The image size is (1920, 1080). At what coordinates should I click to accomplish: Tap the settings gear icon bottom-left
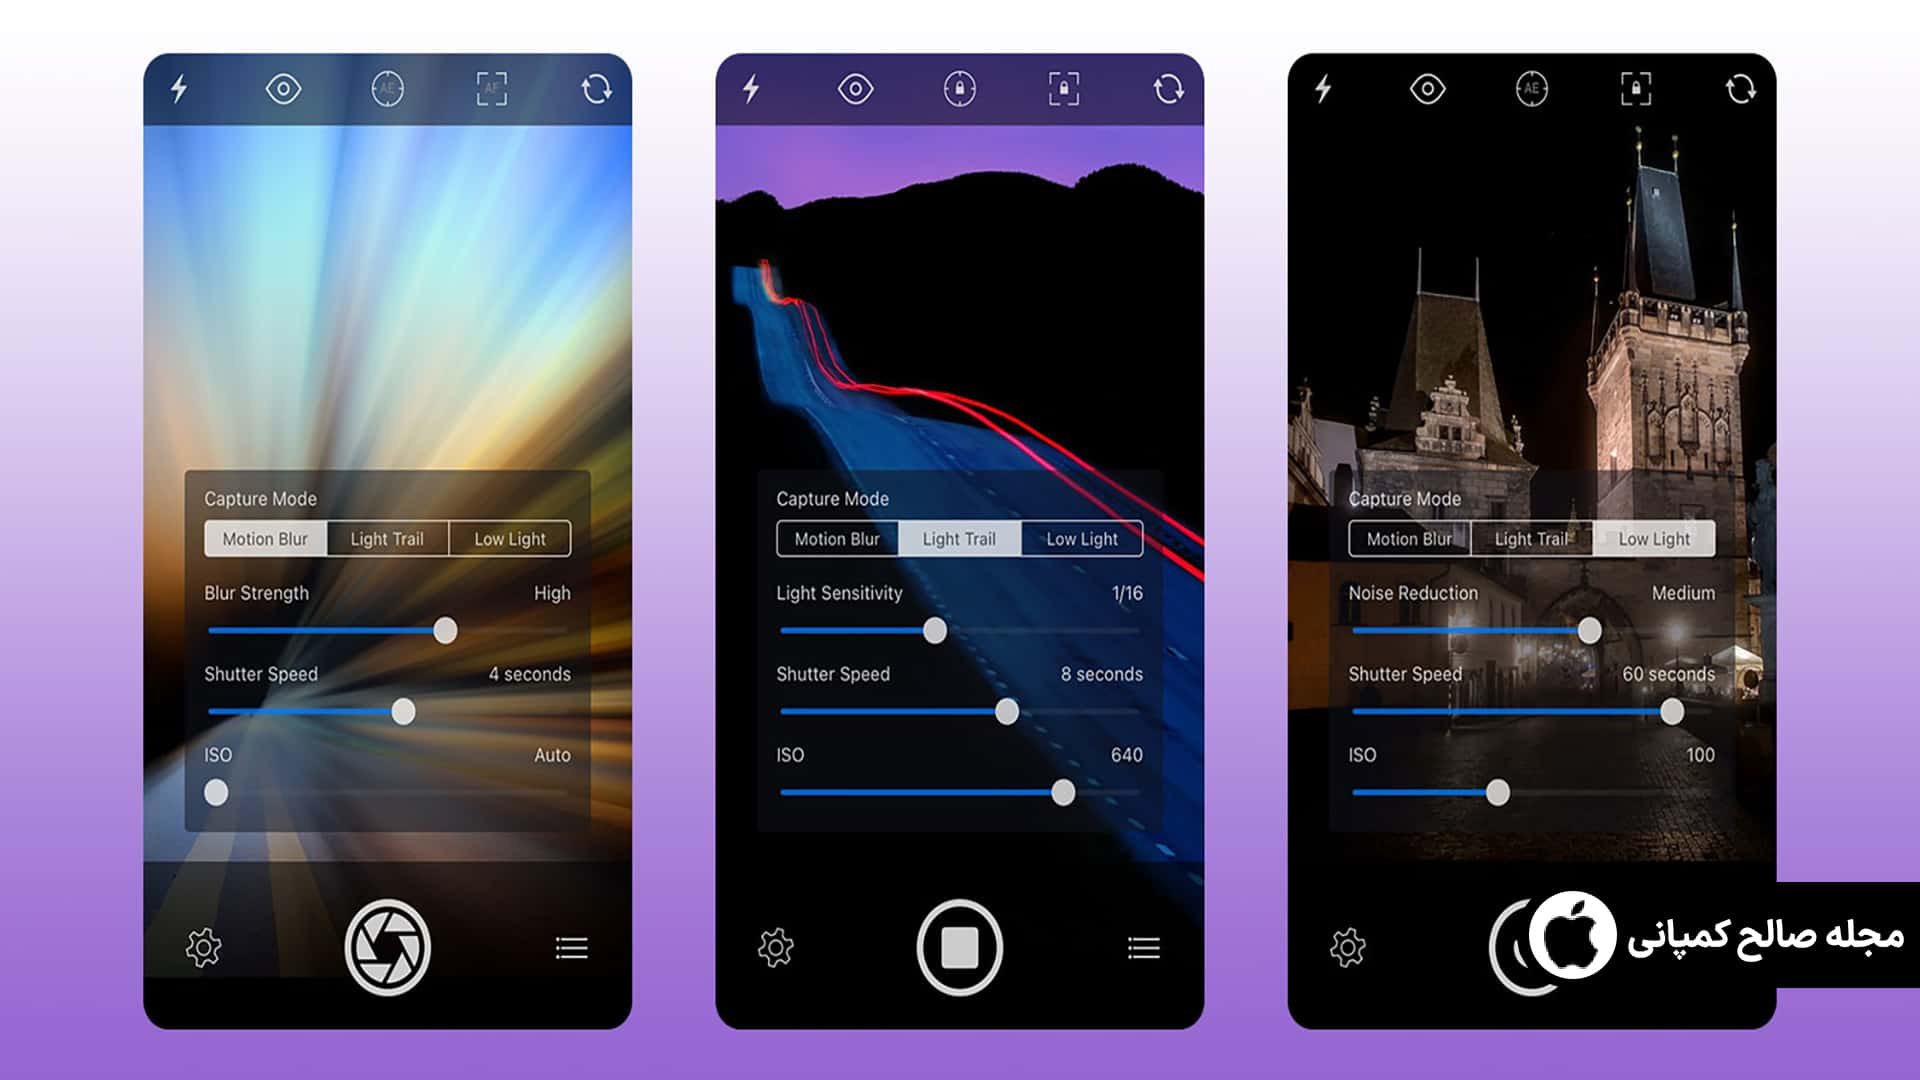tap(203, 945)
